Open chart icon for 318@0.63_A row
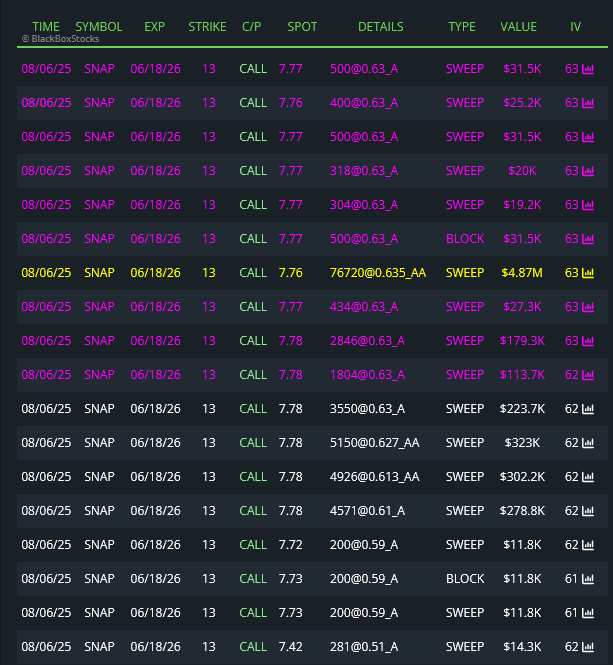The image size is (613, 665). (x=588, y=171)
